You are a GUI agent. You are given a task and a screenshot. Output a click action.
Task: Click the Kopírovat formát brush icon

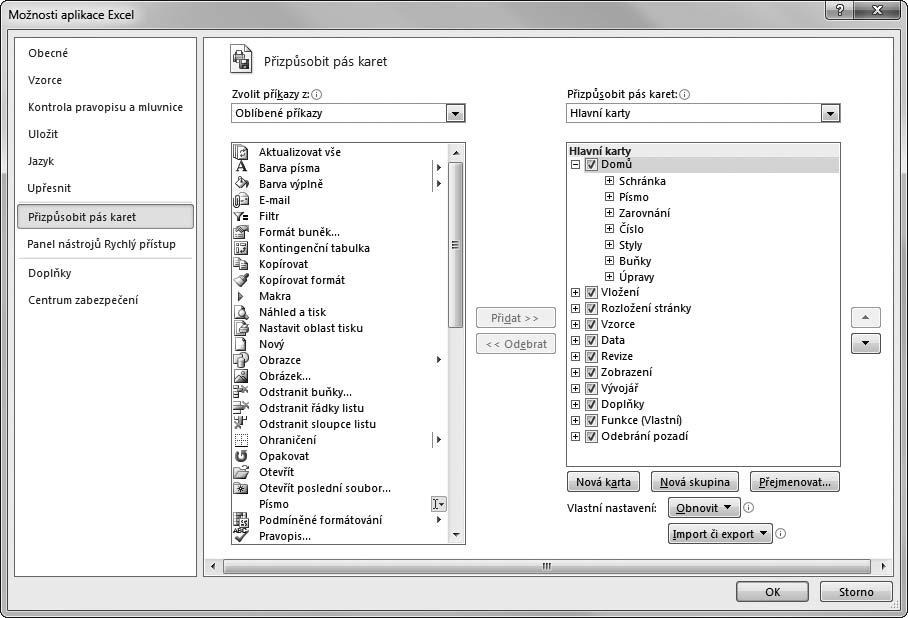(x=241, y=280)
